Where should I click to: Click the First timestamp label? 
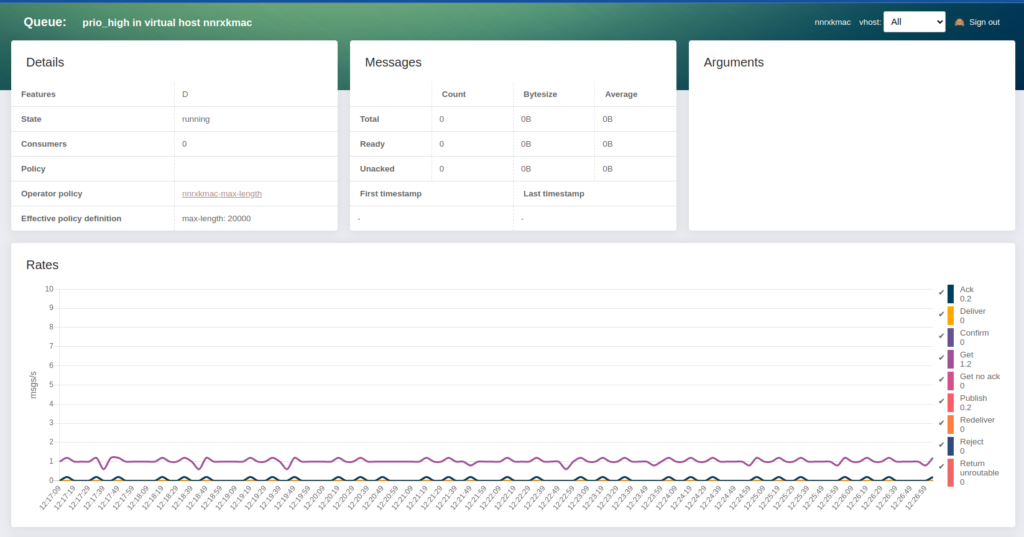[x=391, y=193]
